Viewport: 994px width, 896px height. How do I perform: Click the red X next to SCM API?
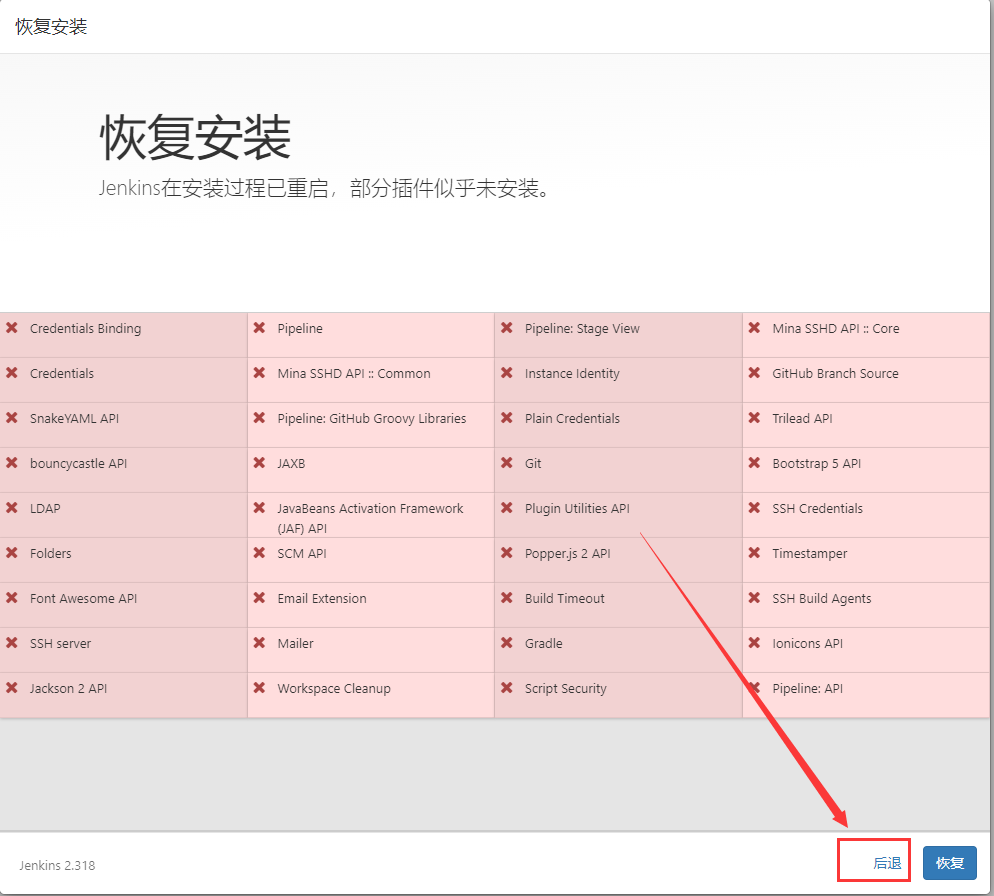click(x=259, y=553)
